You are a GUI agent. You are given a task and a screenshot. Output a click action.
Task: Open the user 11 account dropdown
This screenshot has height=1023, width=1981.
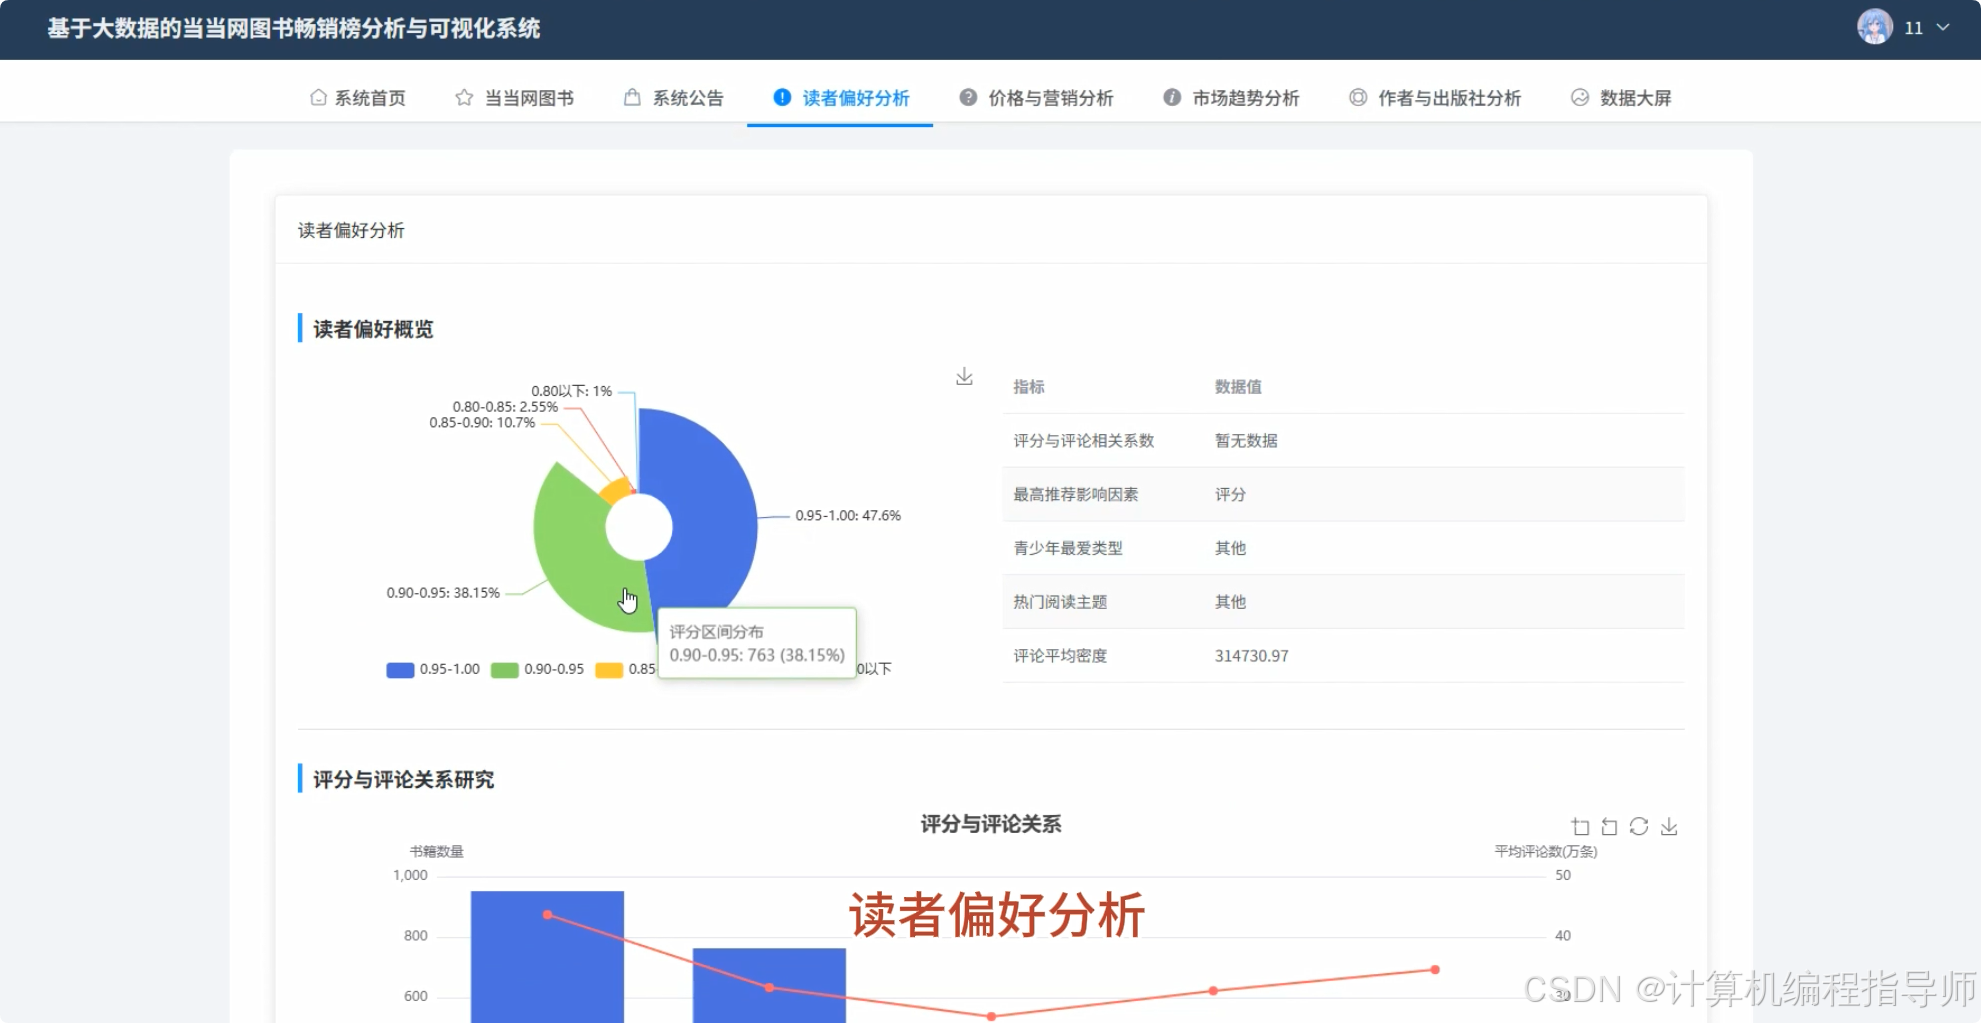1904,28
